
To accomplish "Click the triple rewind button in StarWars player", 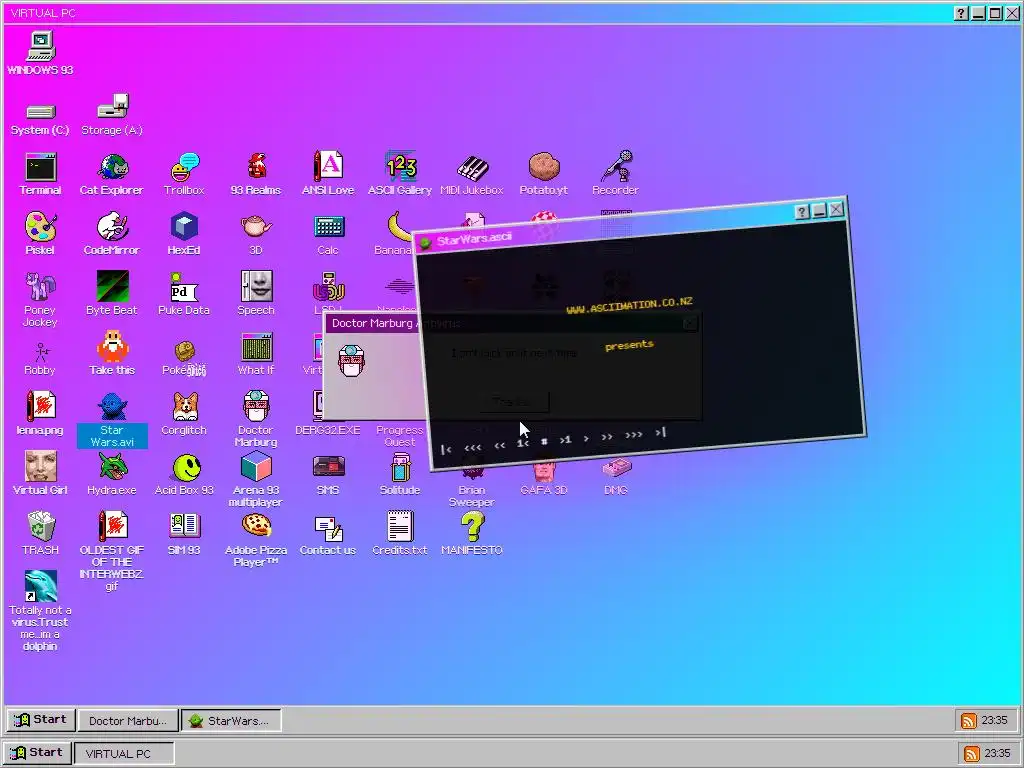I will tap(473, 447).
